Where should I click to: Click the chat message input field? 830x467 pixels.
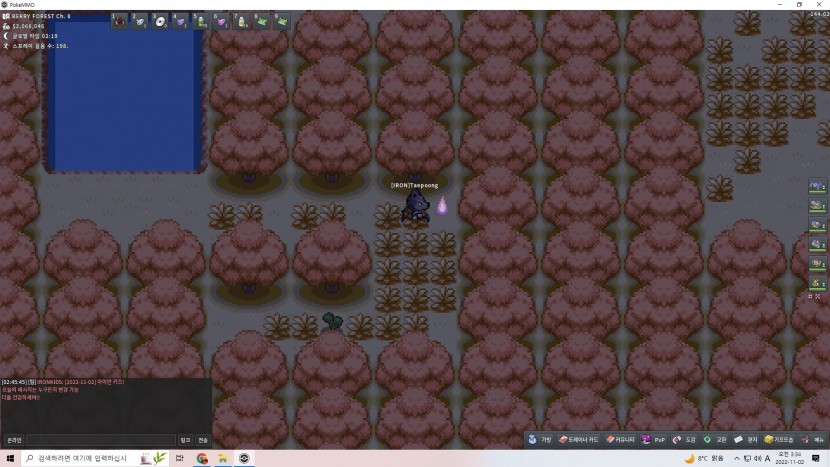click(101, 440)
